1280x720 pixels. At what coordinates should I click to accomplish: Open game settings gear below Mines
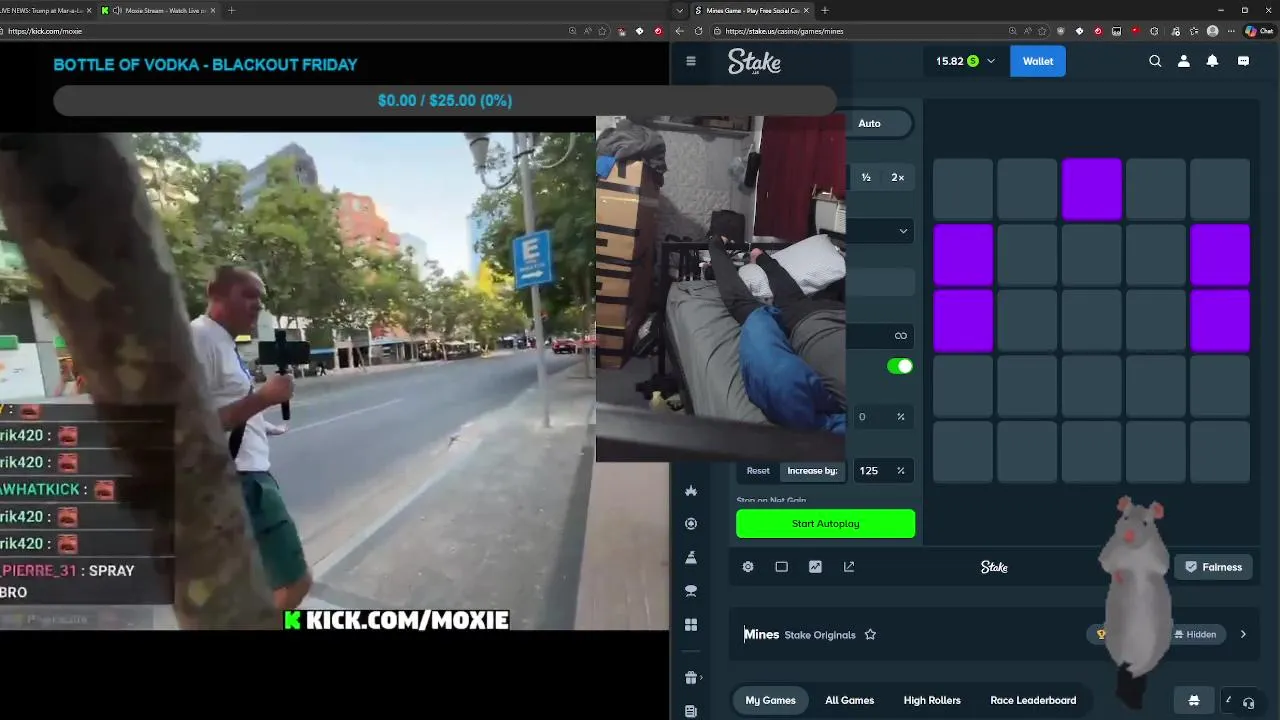click(748, 567)
